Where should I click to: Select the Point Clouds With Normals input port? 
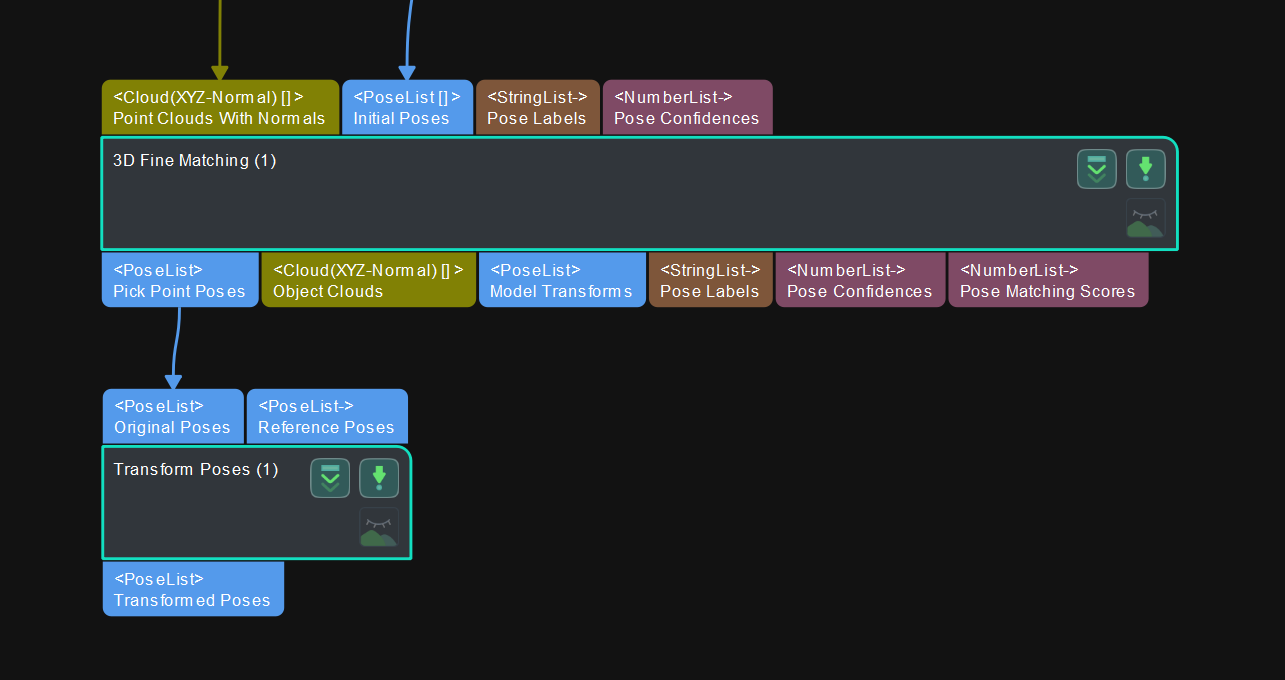220,107
